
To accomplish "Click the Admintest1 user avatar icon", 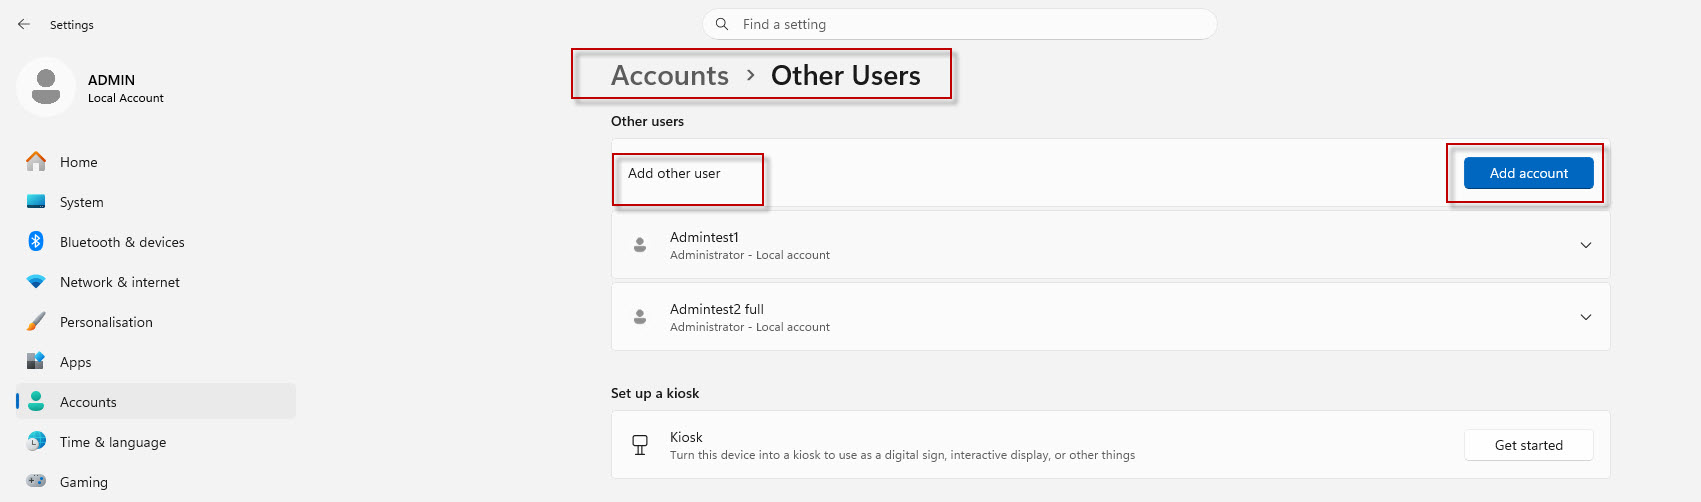I will [640, 244].
